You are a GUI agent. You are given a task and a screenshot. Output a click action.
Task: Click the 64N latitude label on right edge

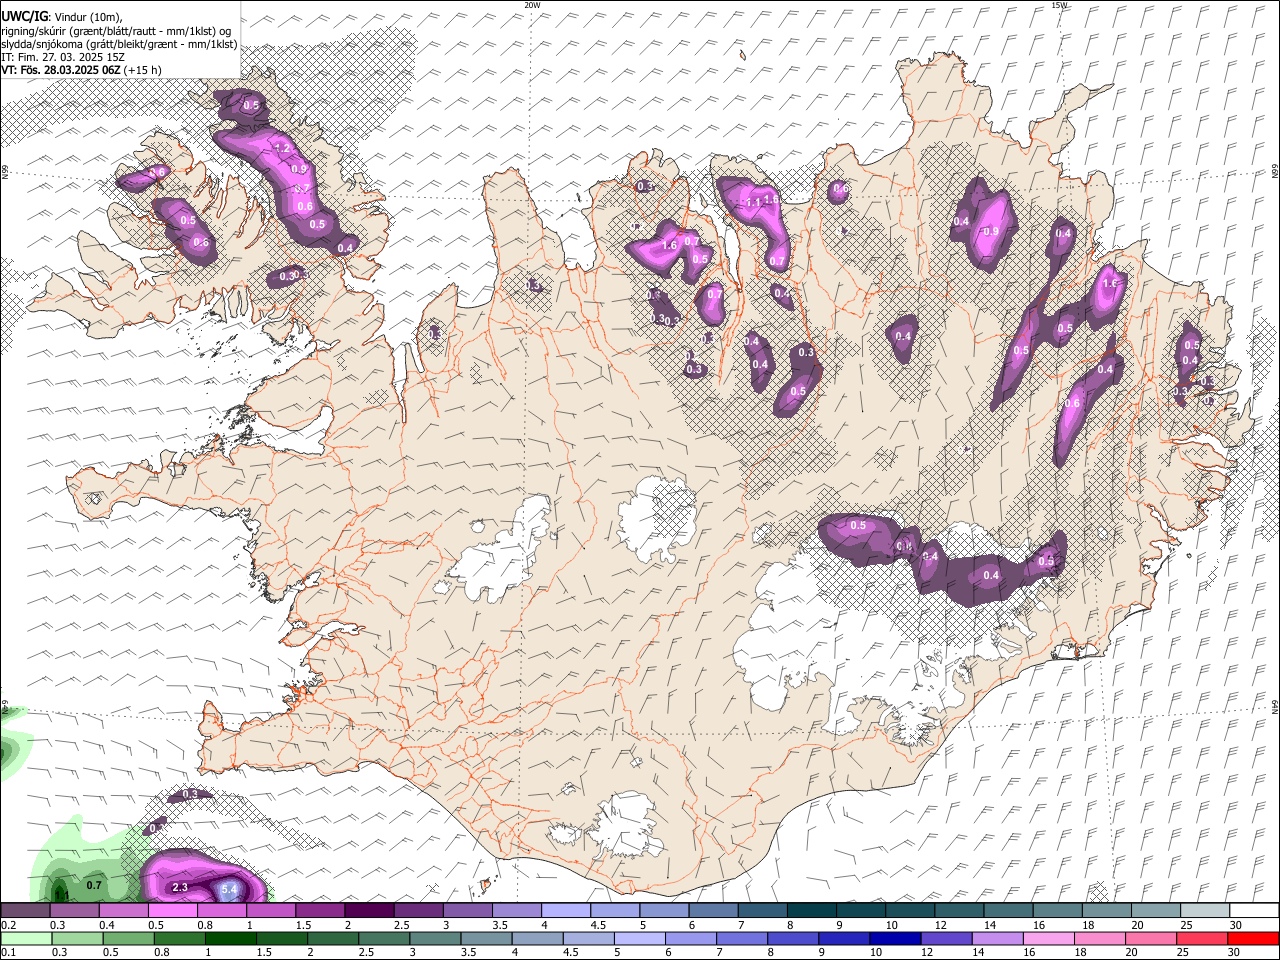[x=1275, y=705]
